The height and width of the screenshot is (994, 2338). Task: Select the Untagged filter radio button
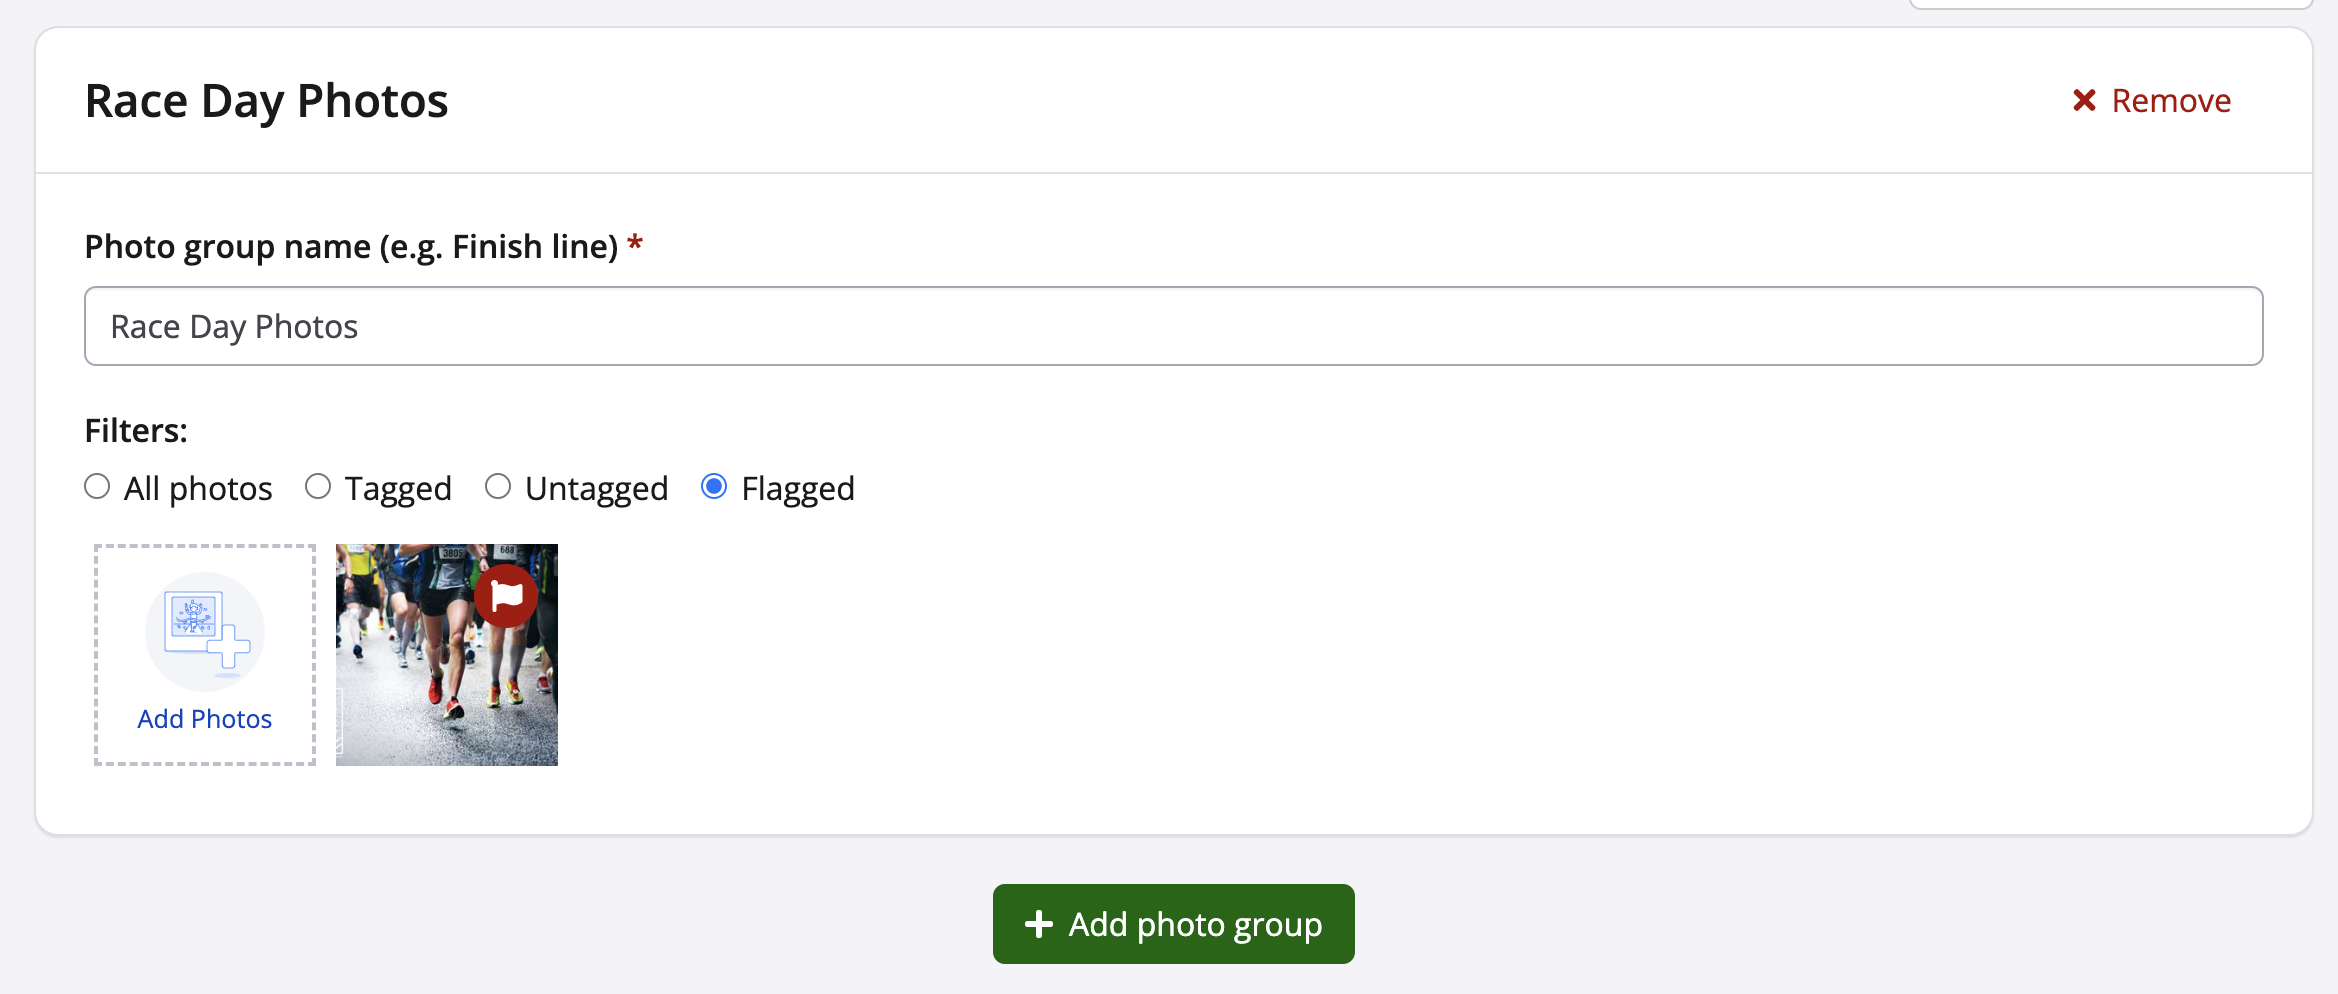pyautogui.click(x=498, y=487)
